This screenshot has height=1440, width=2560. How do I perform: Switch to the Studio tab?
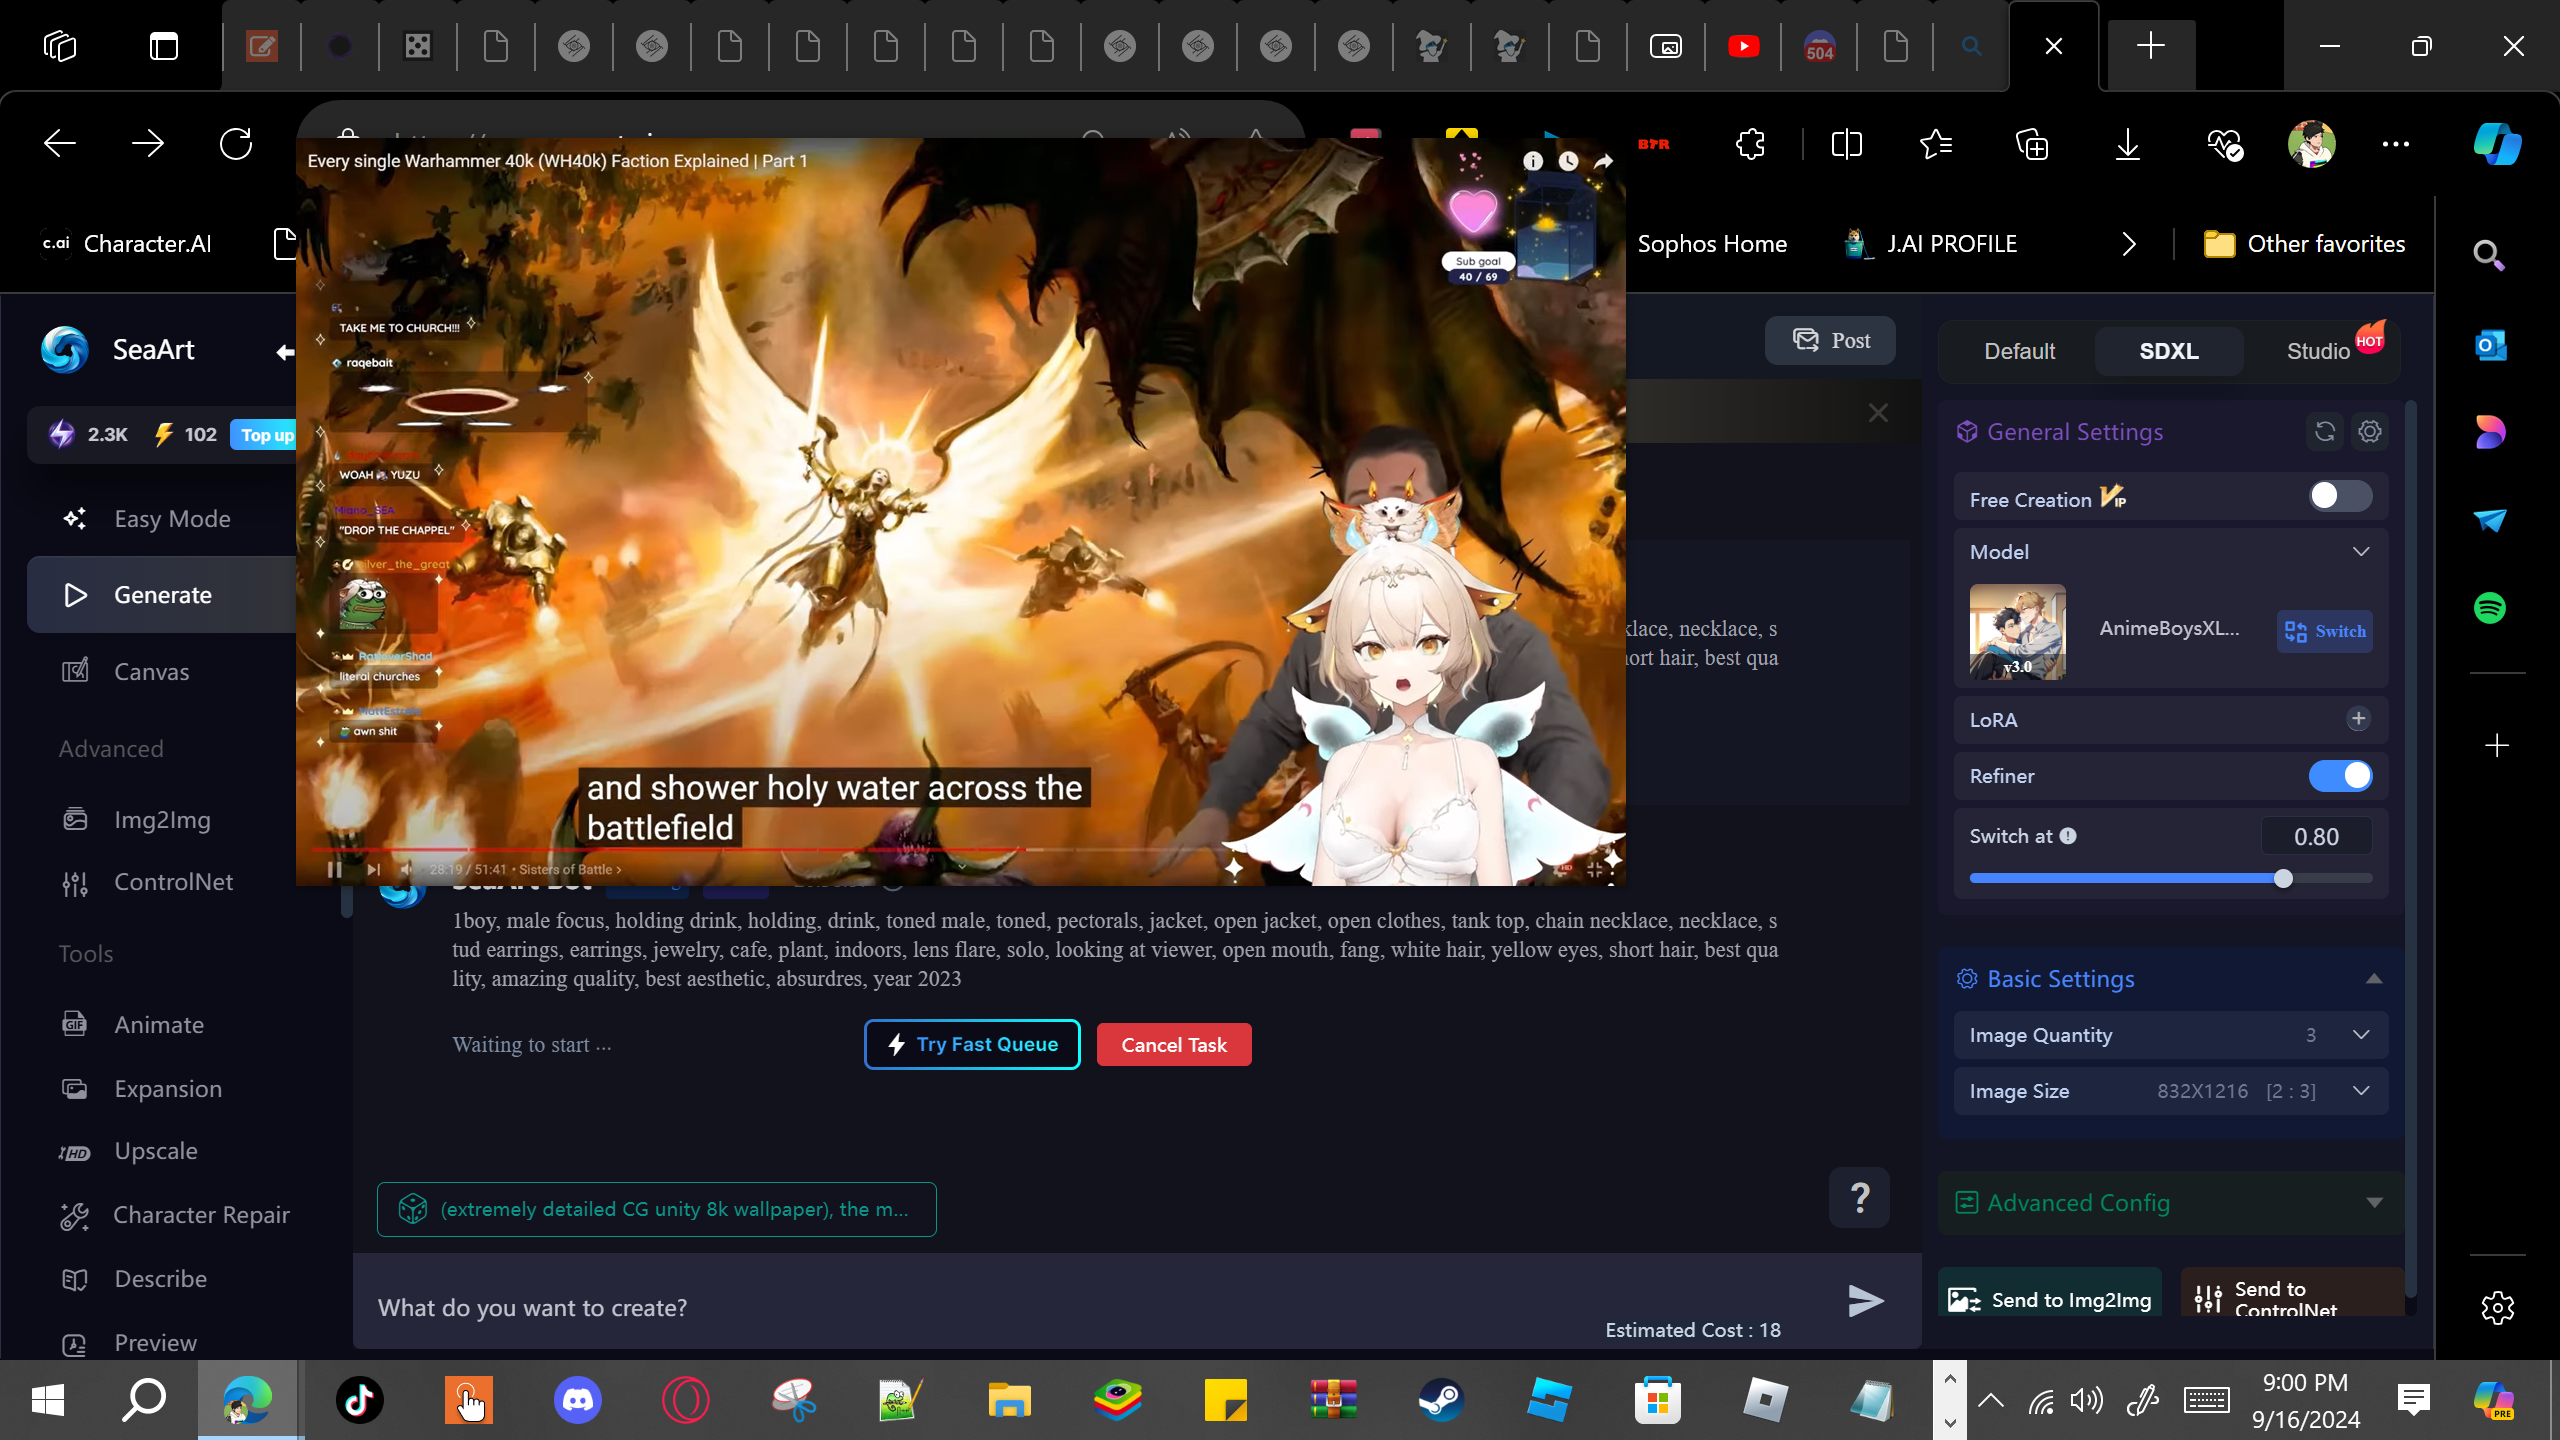(x=2319, y=352)
